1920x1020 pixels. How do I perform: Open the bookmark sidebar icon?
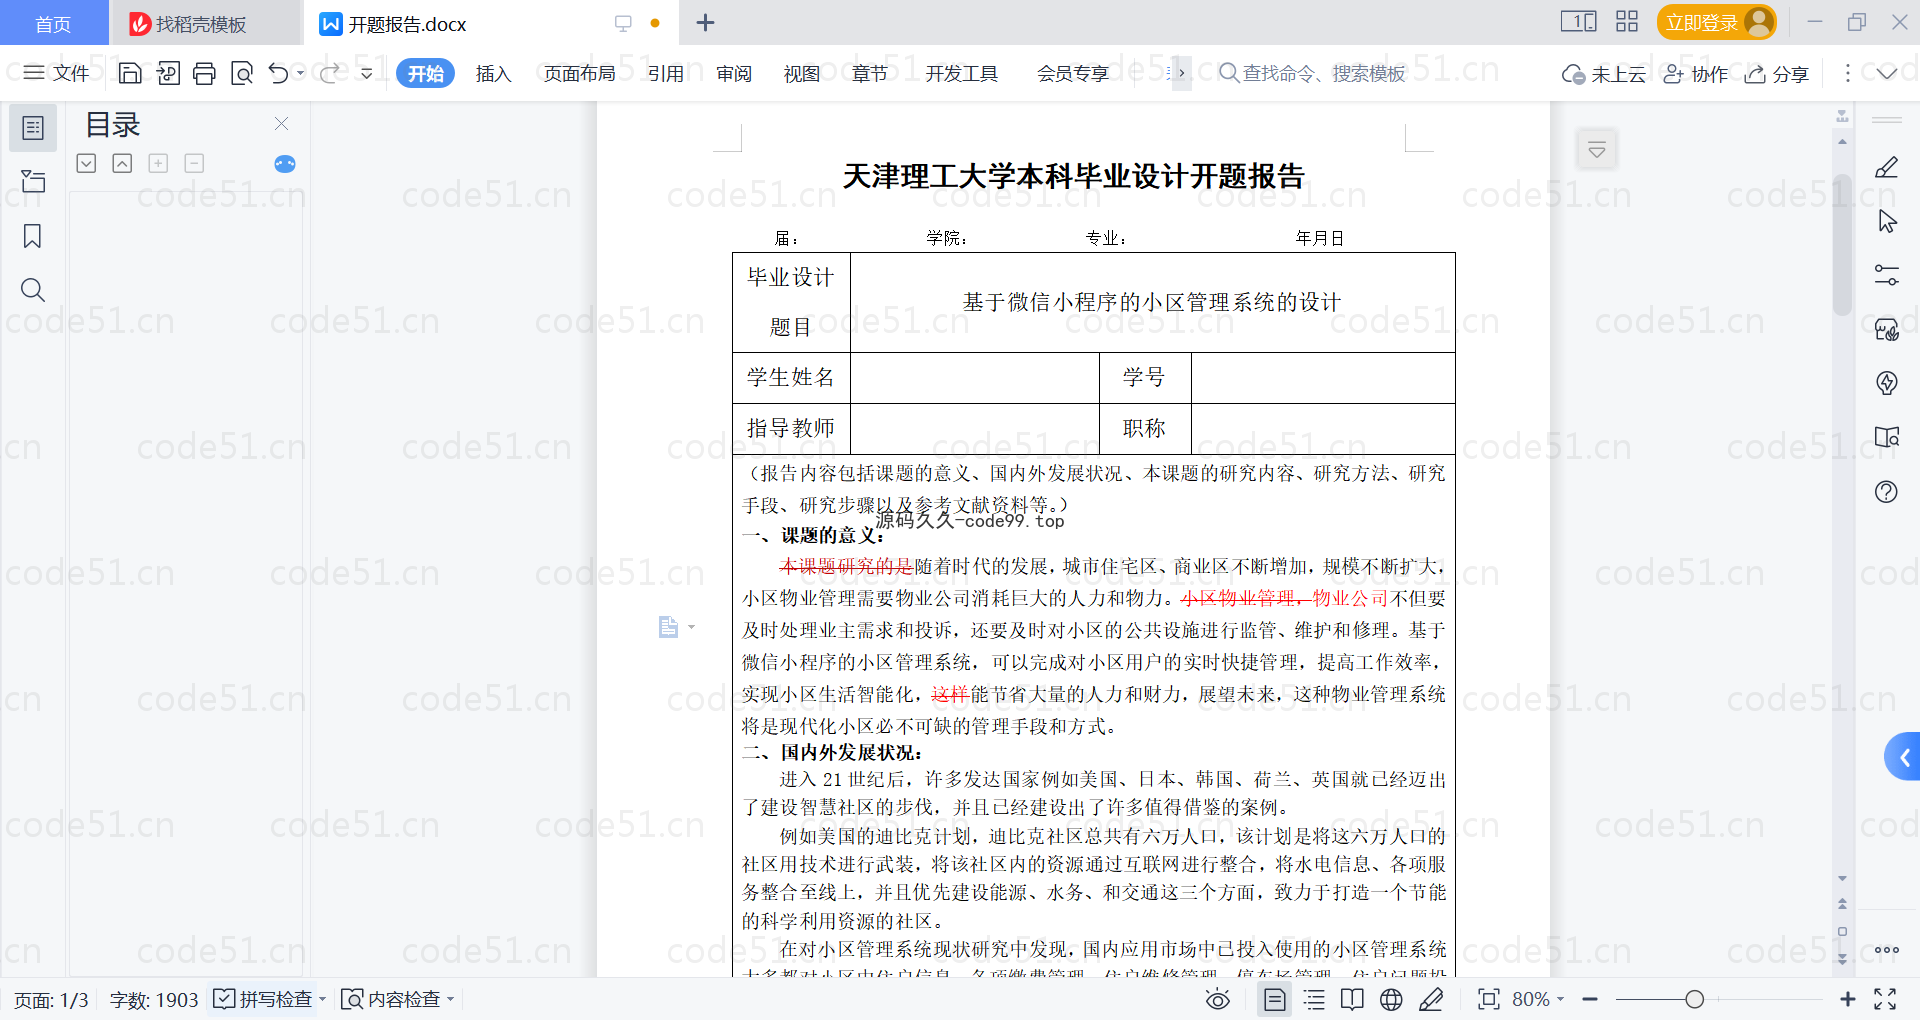pyautogui.click(x=32, y=236)
